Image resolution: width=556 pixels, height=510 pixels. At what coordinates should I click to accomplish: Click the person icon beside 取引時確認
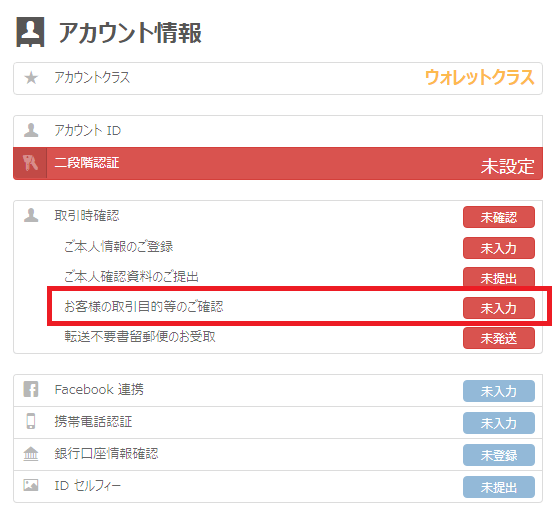pyautogui.click(x=31, y=215)
